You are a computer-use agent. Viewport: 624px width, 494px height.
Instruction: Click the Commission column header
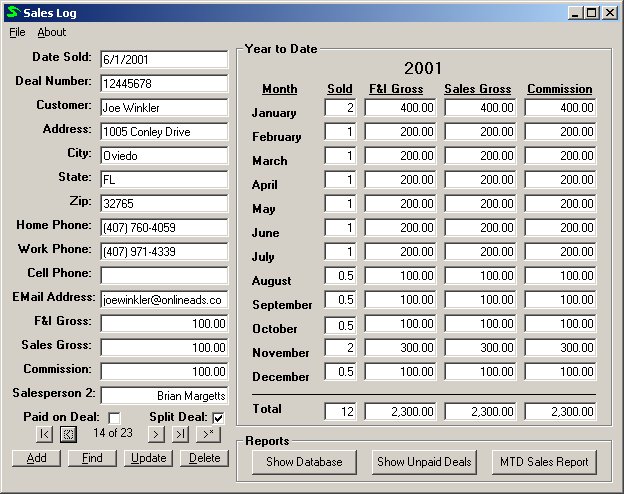[x=560, y=89]
